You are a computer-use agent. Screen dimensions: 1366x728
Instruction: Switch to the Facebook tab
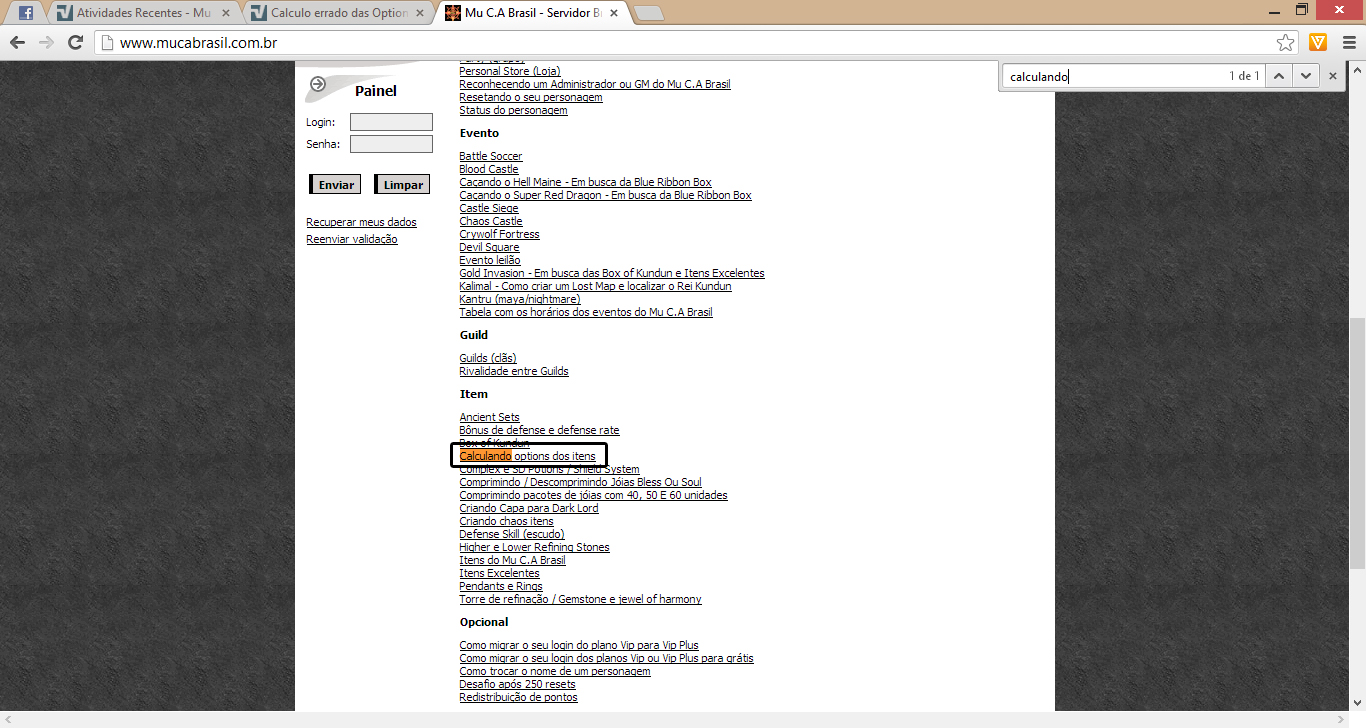(x=26, y=13)
